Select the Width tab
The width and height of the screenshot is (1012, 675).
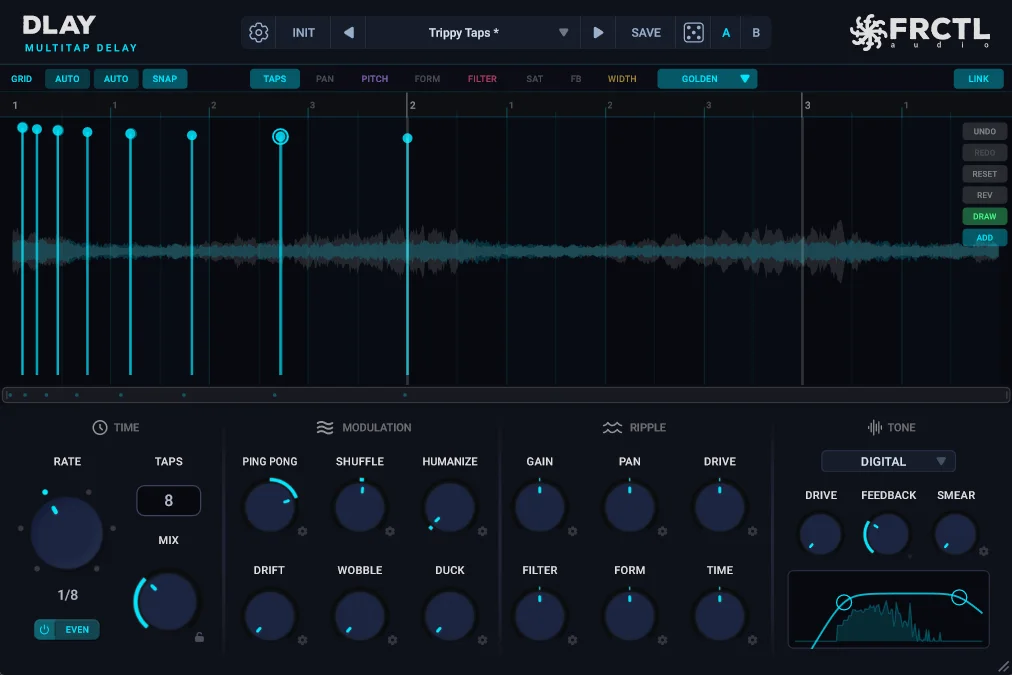(x=622, y=79)
